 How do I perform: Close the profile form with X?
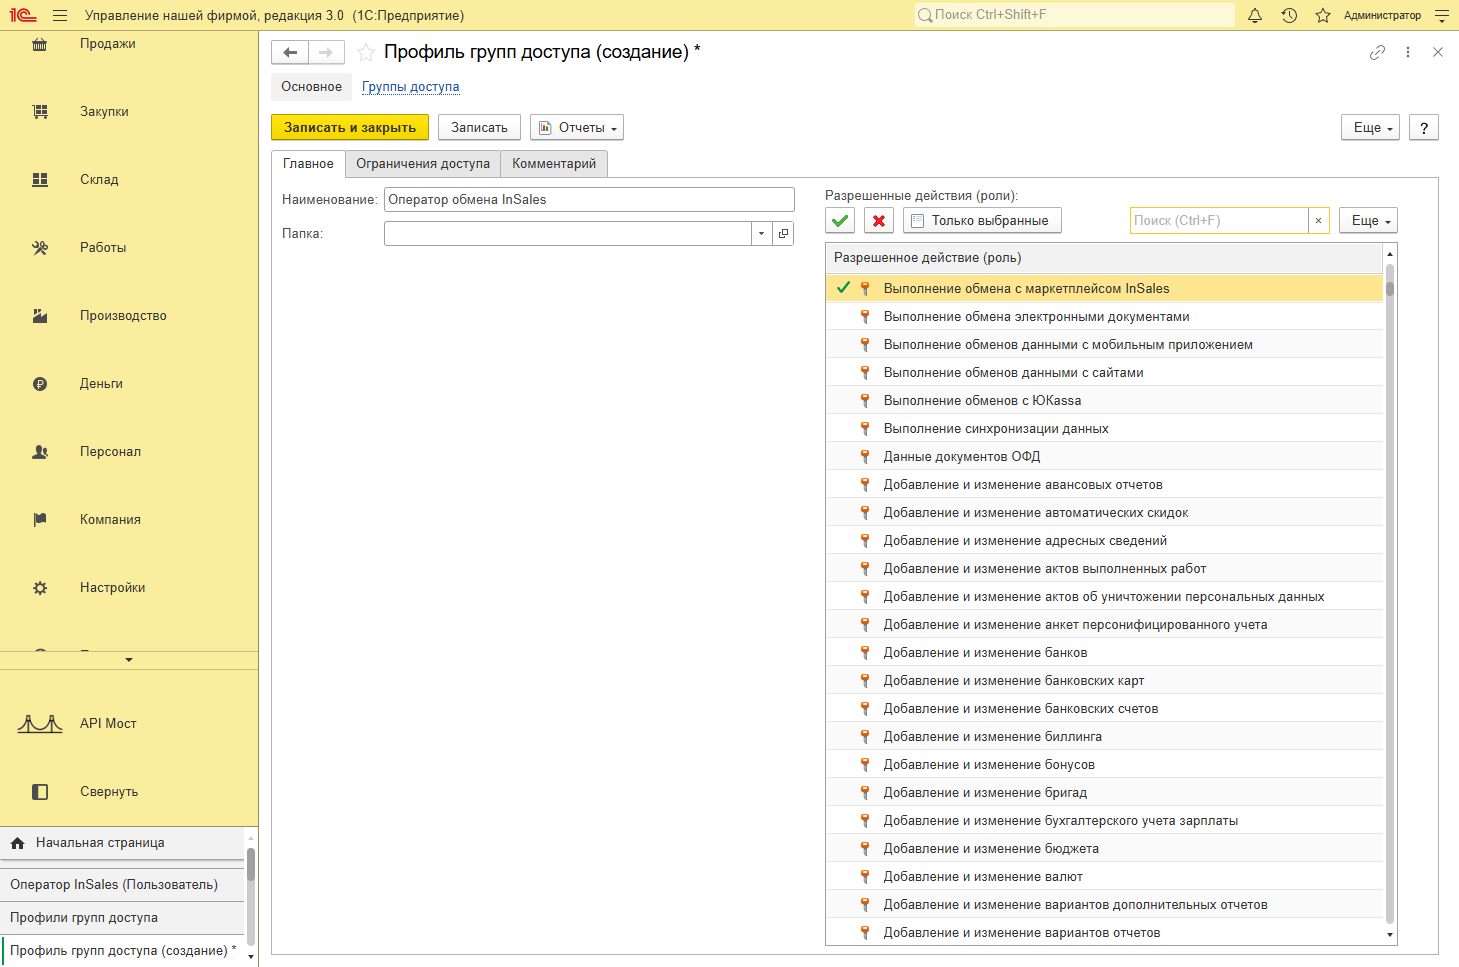click(x=1438, y=52)
